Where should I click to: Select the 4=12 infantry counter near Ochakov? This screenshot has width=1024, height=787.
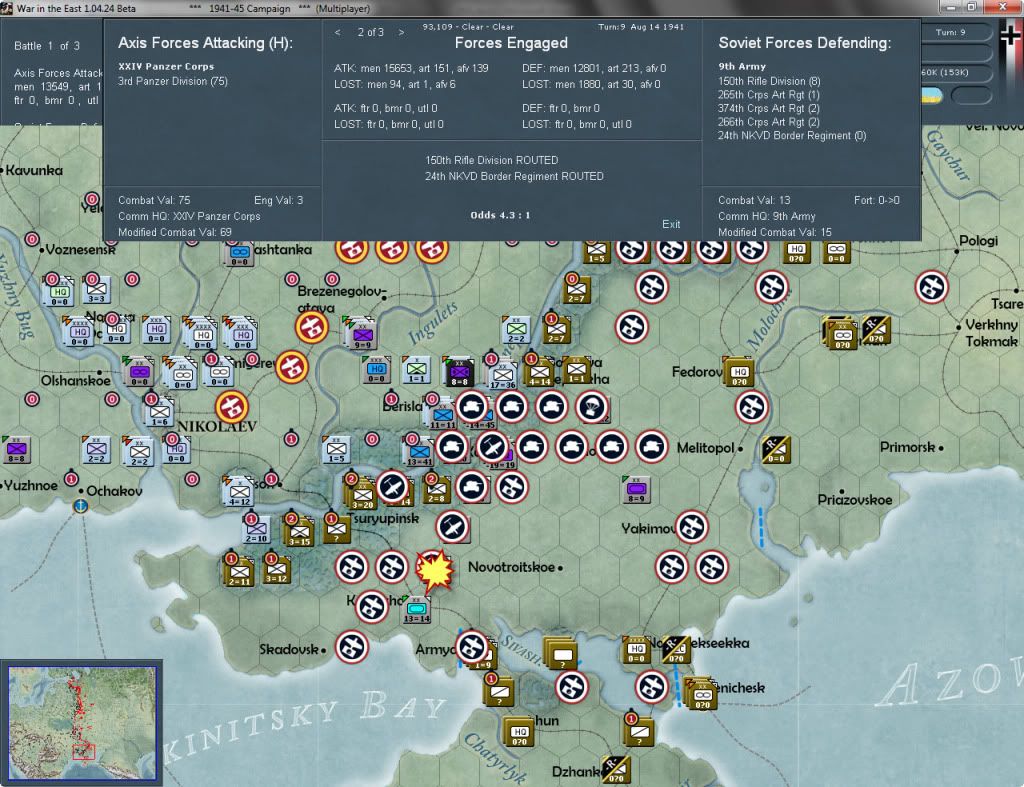[239, 492]
